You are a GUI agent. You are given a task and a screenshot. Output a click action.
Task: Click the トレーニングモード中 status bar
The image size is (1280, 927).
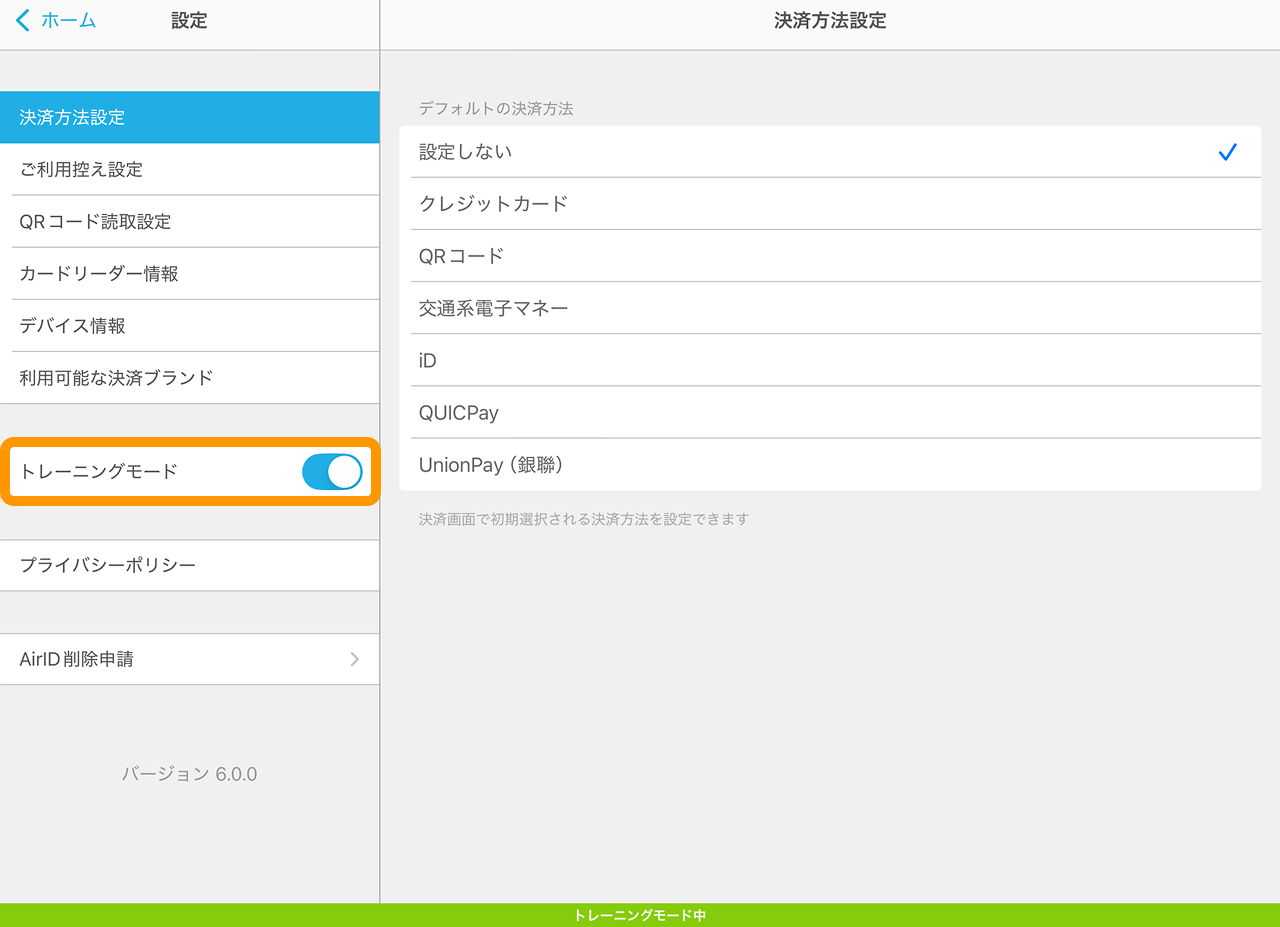point(639,913)
